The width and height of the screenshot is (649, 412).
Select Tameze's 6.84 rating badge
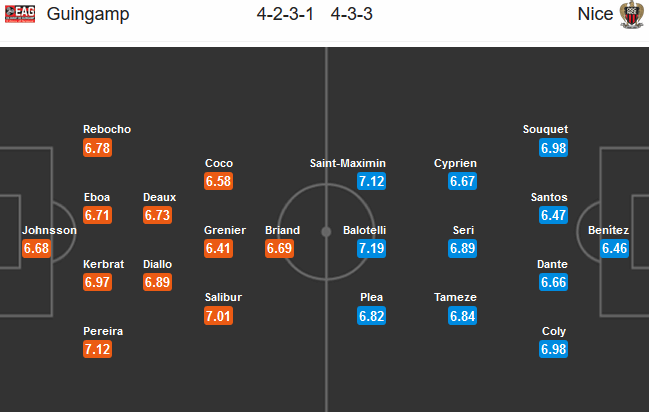click(x=463, y=315)
